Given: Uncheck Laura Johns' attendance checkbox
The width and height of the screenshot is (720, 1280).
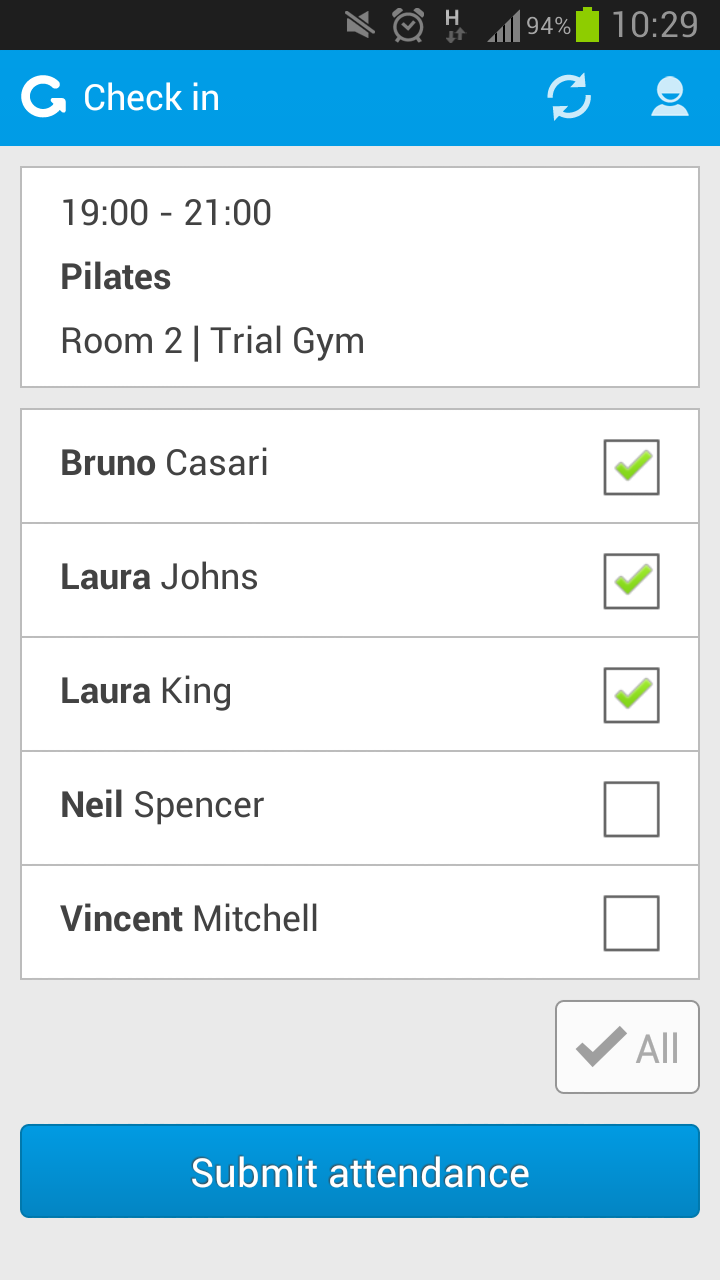Looking at the screenshot, I should point(632,581).
